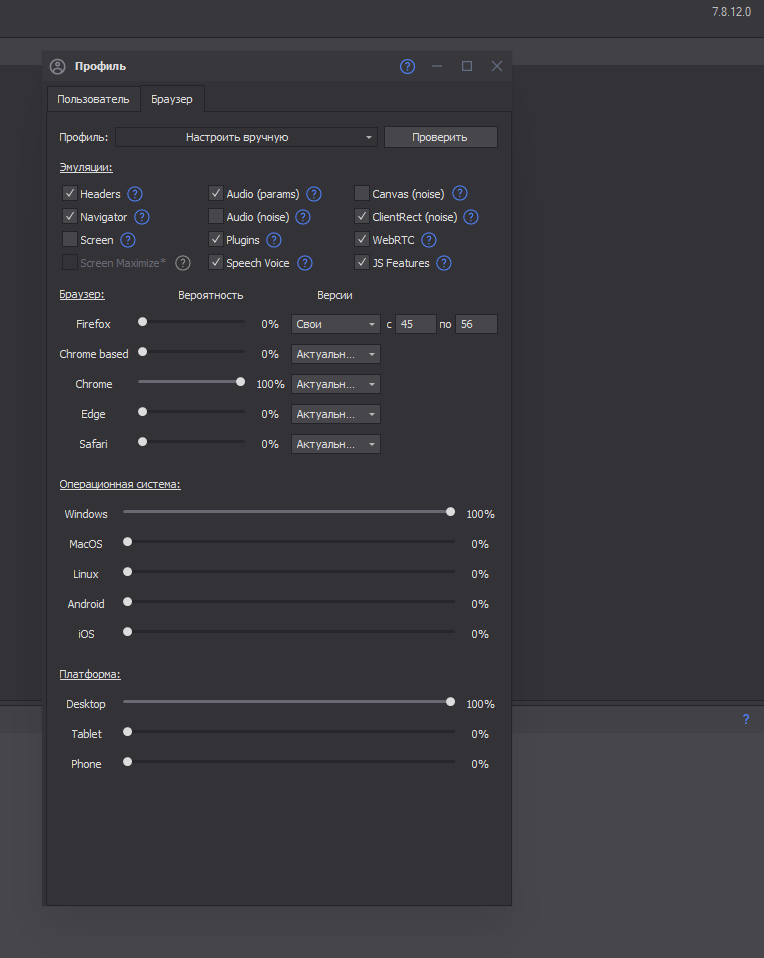The height and width of the screenshot is (958, 764).
Task: Uncheck the Headers checkbox
Action: point(70,194)
